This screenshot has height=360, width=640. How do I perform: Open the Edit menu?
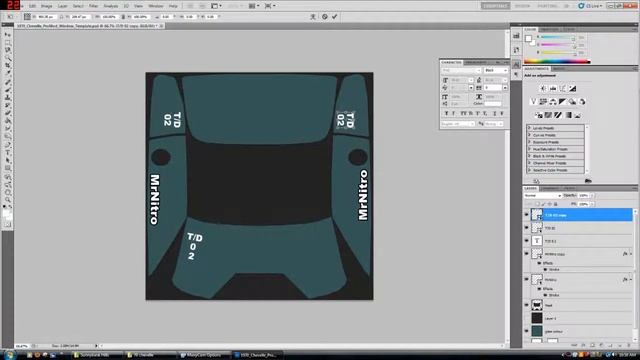(x=32, y=6)
